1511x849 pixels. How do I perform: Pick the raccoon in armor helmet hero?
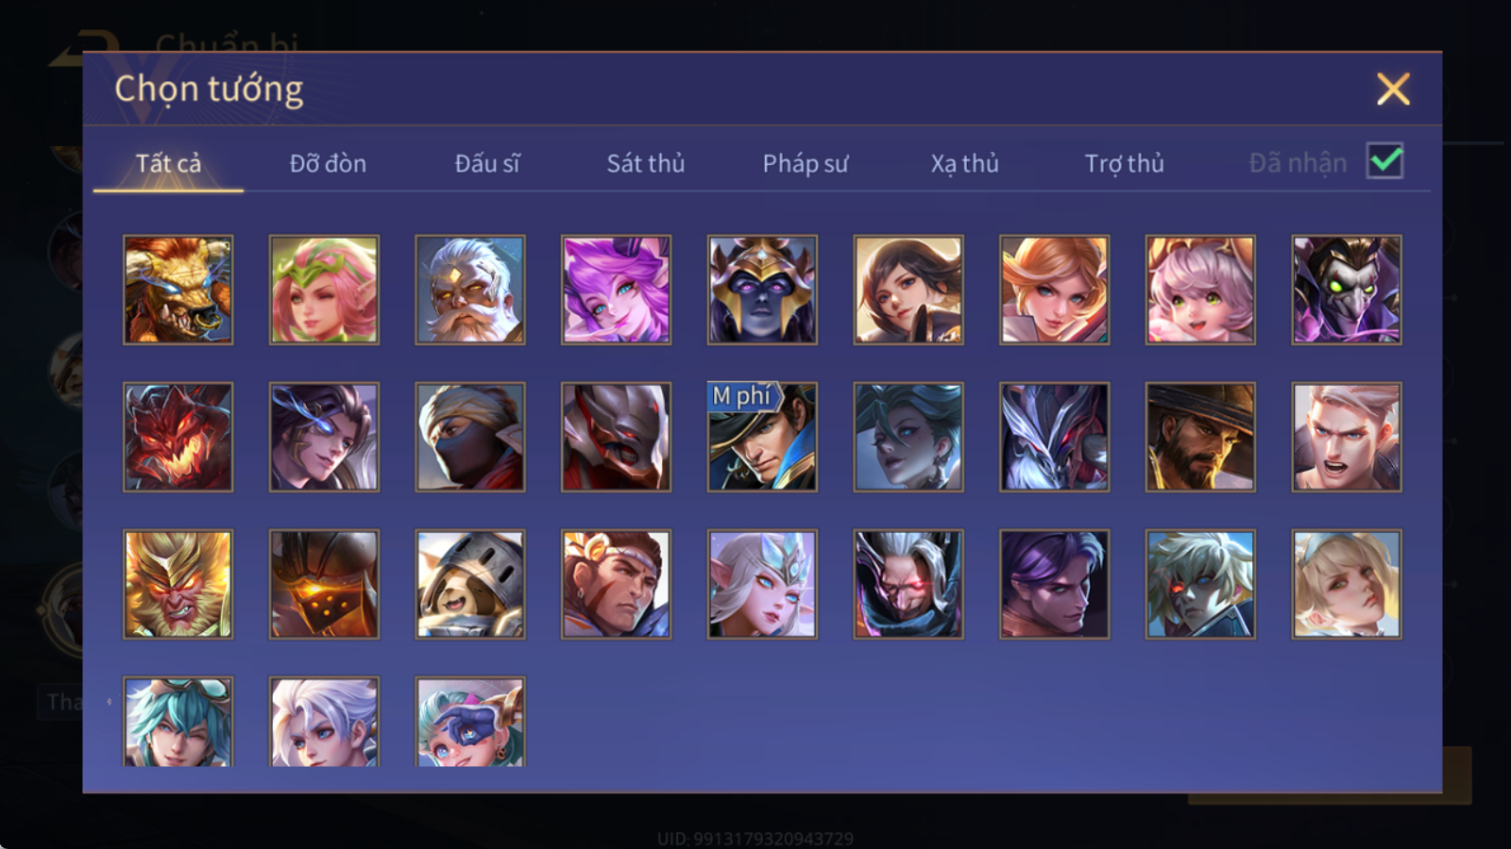[x=470, y=584]
